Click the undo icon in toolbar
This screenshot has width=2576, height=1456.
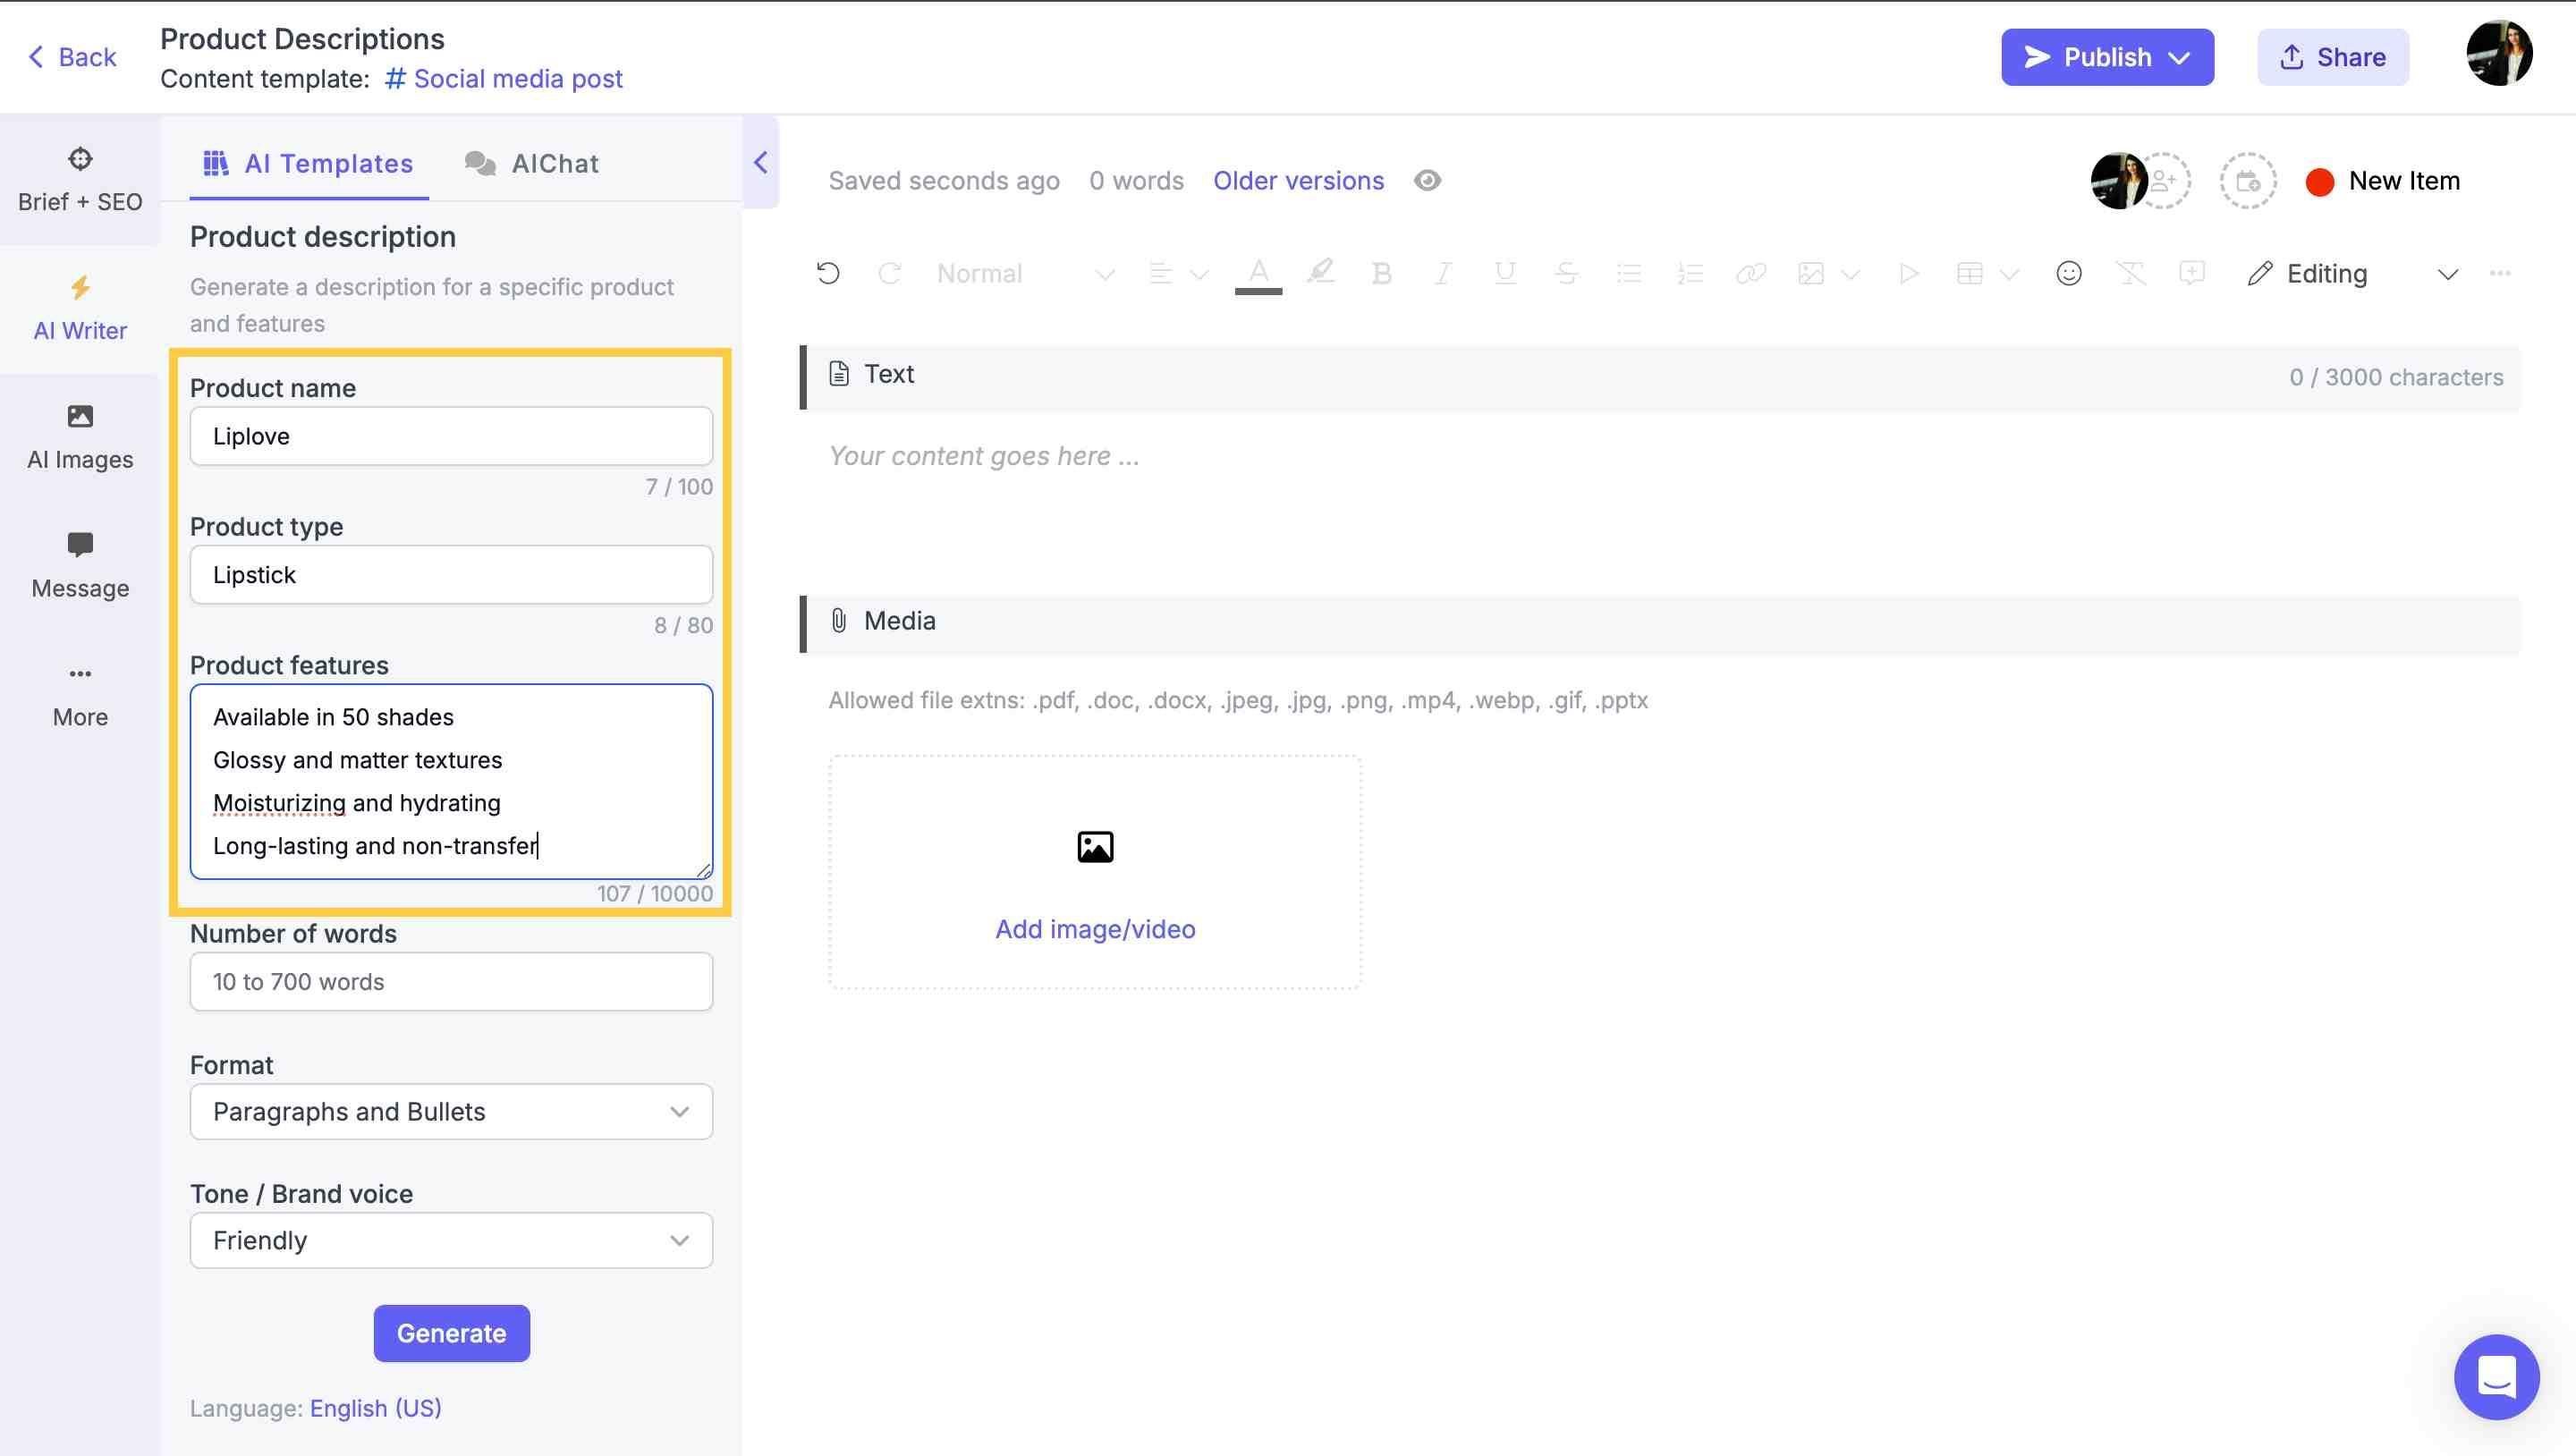pyautogui.click(x=828, y=275)
